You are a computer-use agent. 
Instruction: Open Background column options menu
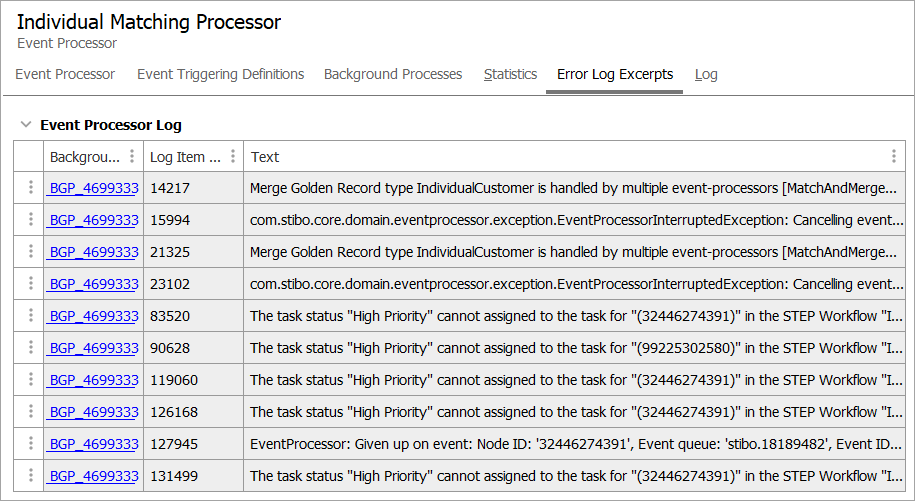pos(132,157)
